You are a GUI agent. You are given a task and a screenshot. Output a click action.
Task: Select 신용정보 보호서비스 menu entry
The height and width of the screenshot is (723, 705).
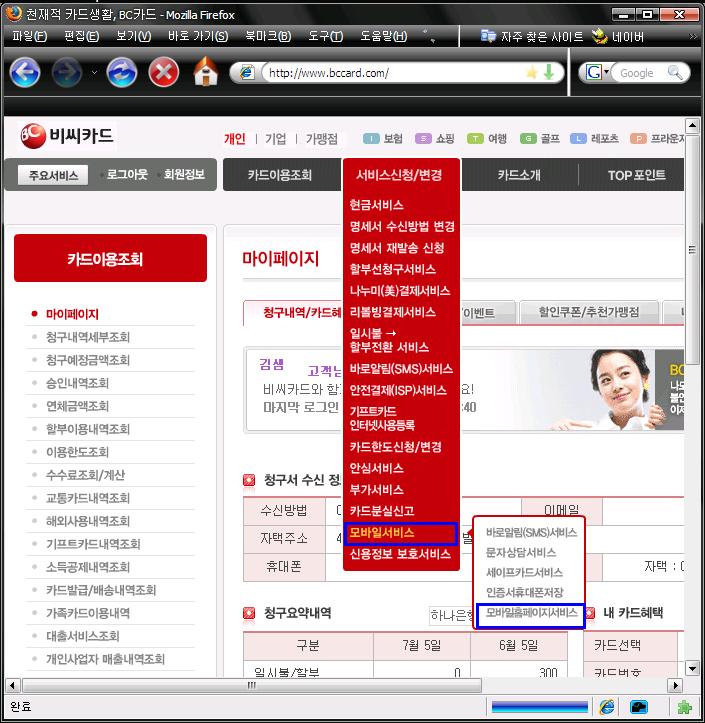(x=400, y=554)
